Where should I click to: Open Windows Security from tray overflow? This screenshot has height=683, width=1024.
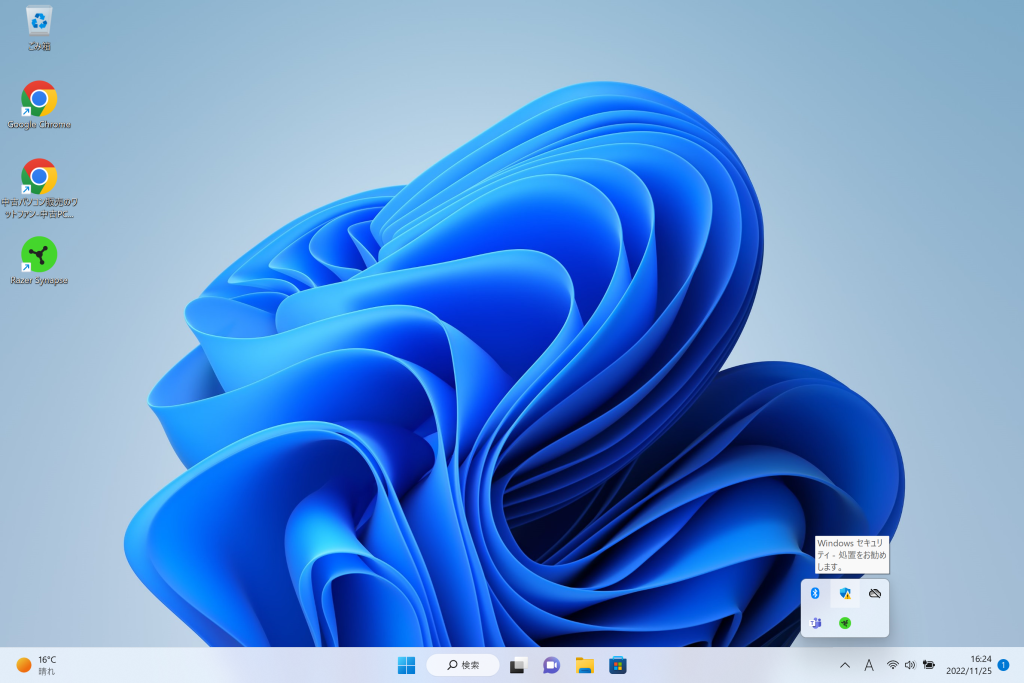(x=845, y=593)
